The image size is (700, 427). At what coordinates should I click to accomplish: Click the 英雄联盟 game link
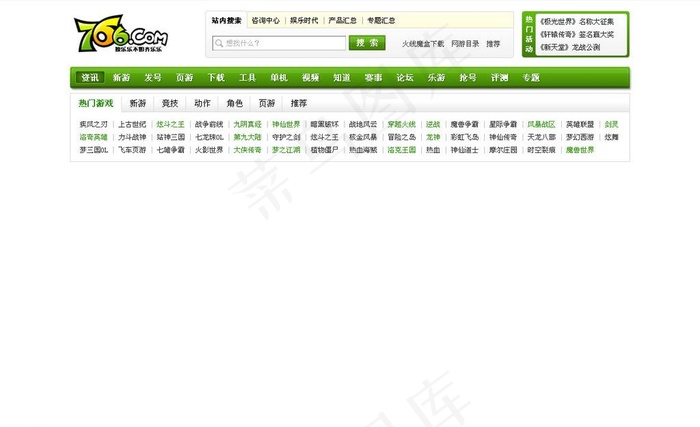coord(580,124)
